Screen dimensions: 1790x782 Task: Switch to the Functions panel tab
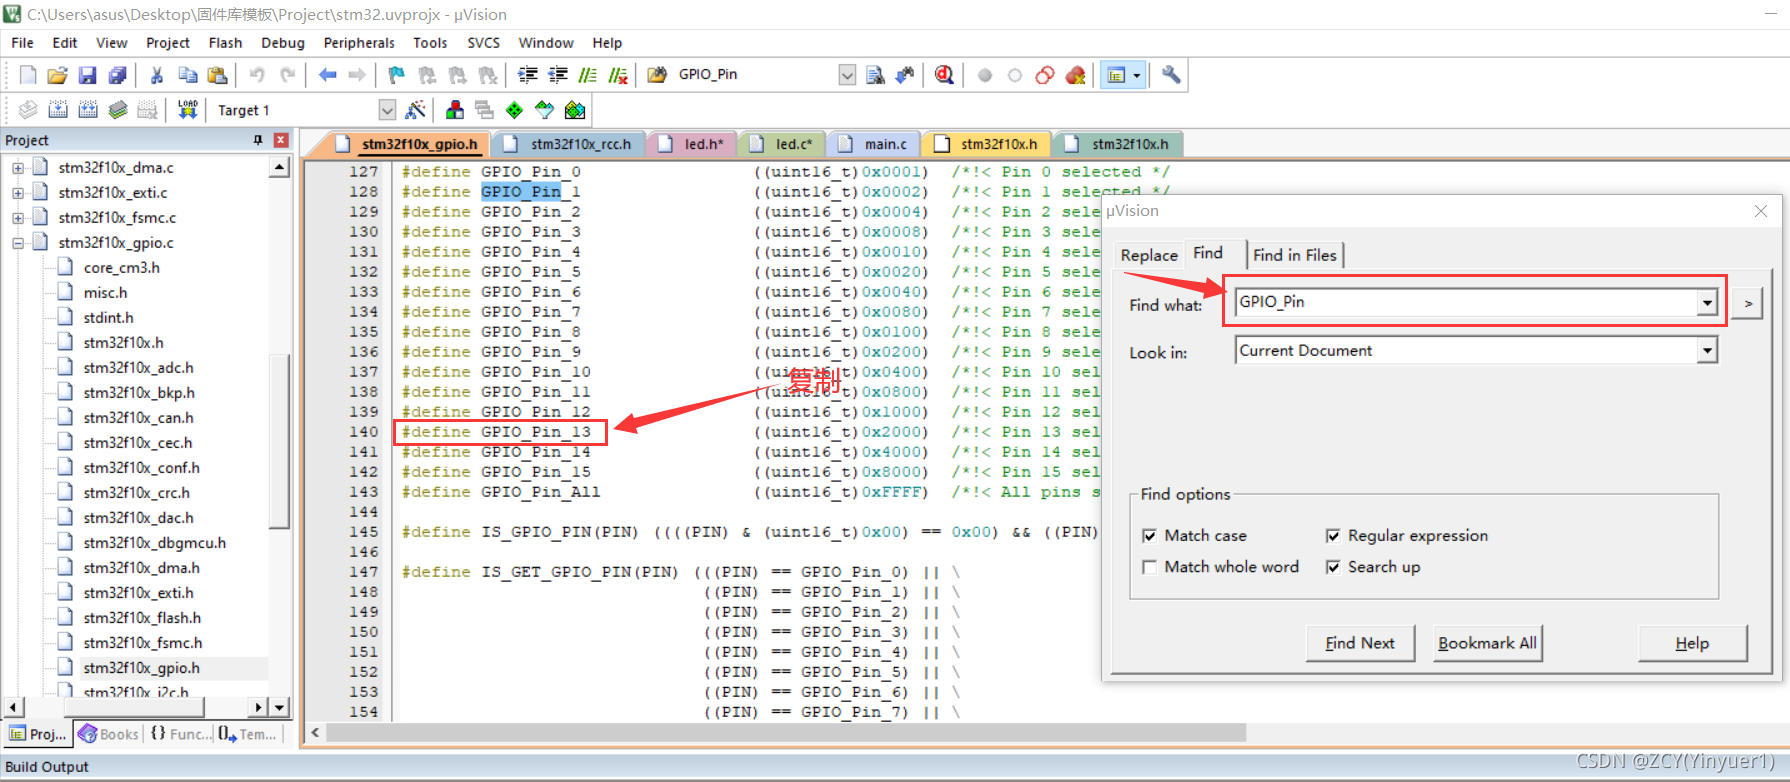click(x=180, y=734)
